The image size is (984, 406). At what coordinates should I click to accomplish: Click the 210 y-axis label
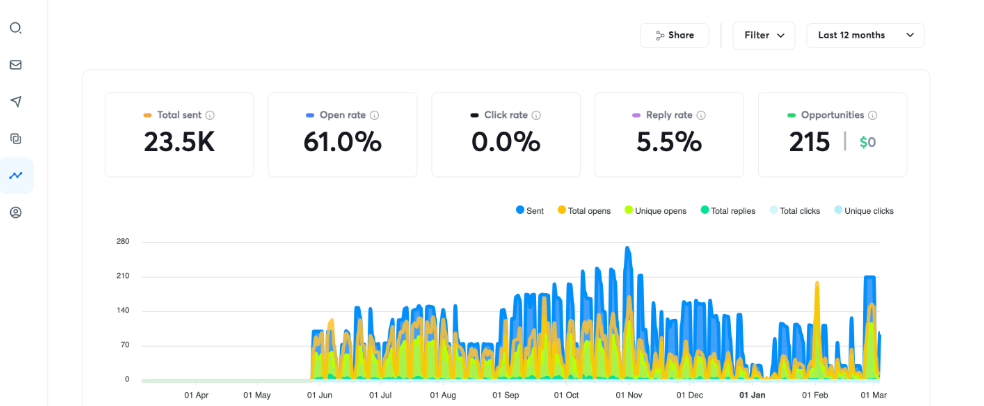122,277
